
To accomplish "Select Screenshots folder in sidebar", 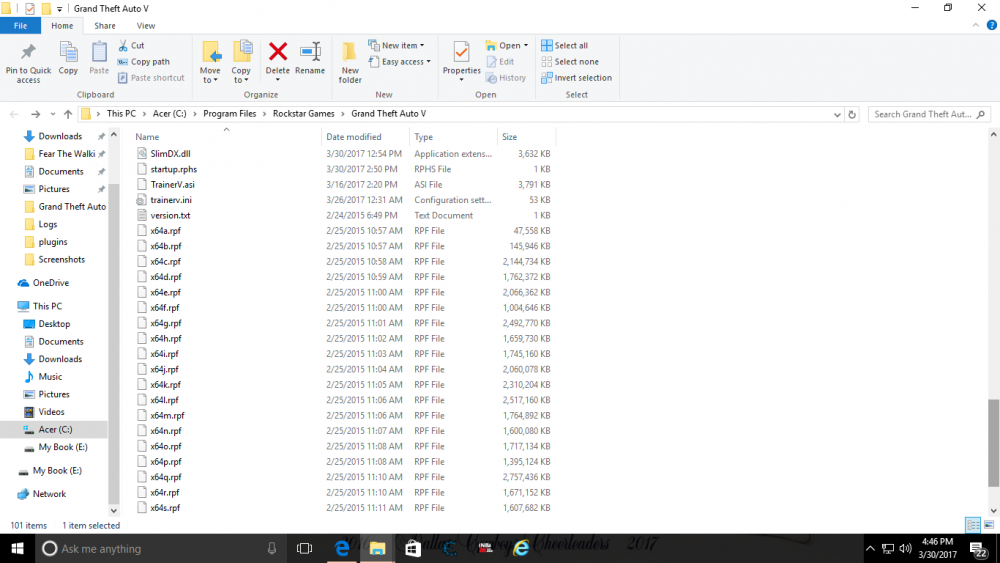I will (61, 260).
